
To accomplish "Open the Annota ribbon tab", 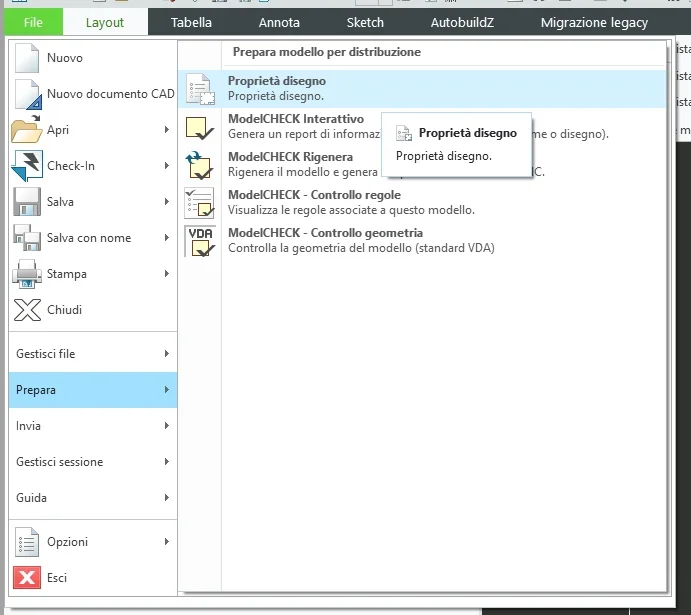I will pos(279,22).
